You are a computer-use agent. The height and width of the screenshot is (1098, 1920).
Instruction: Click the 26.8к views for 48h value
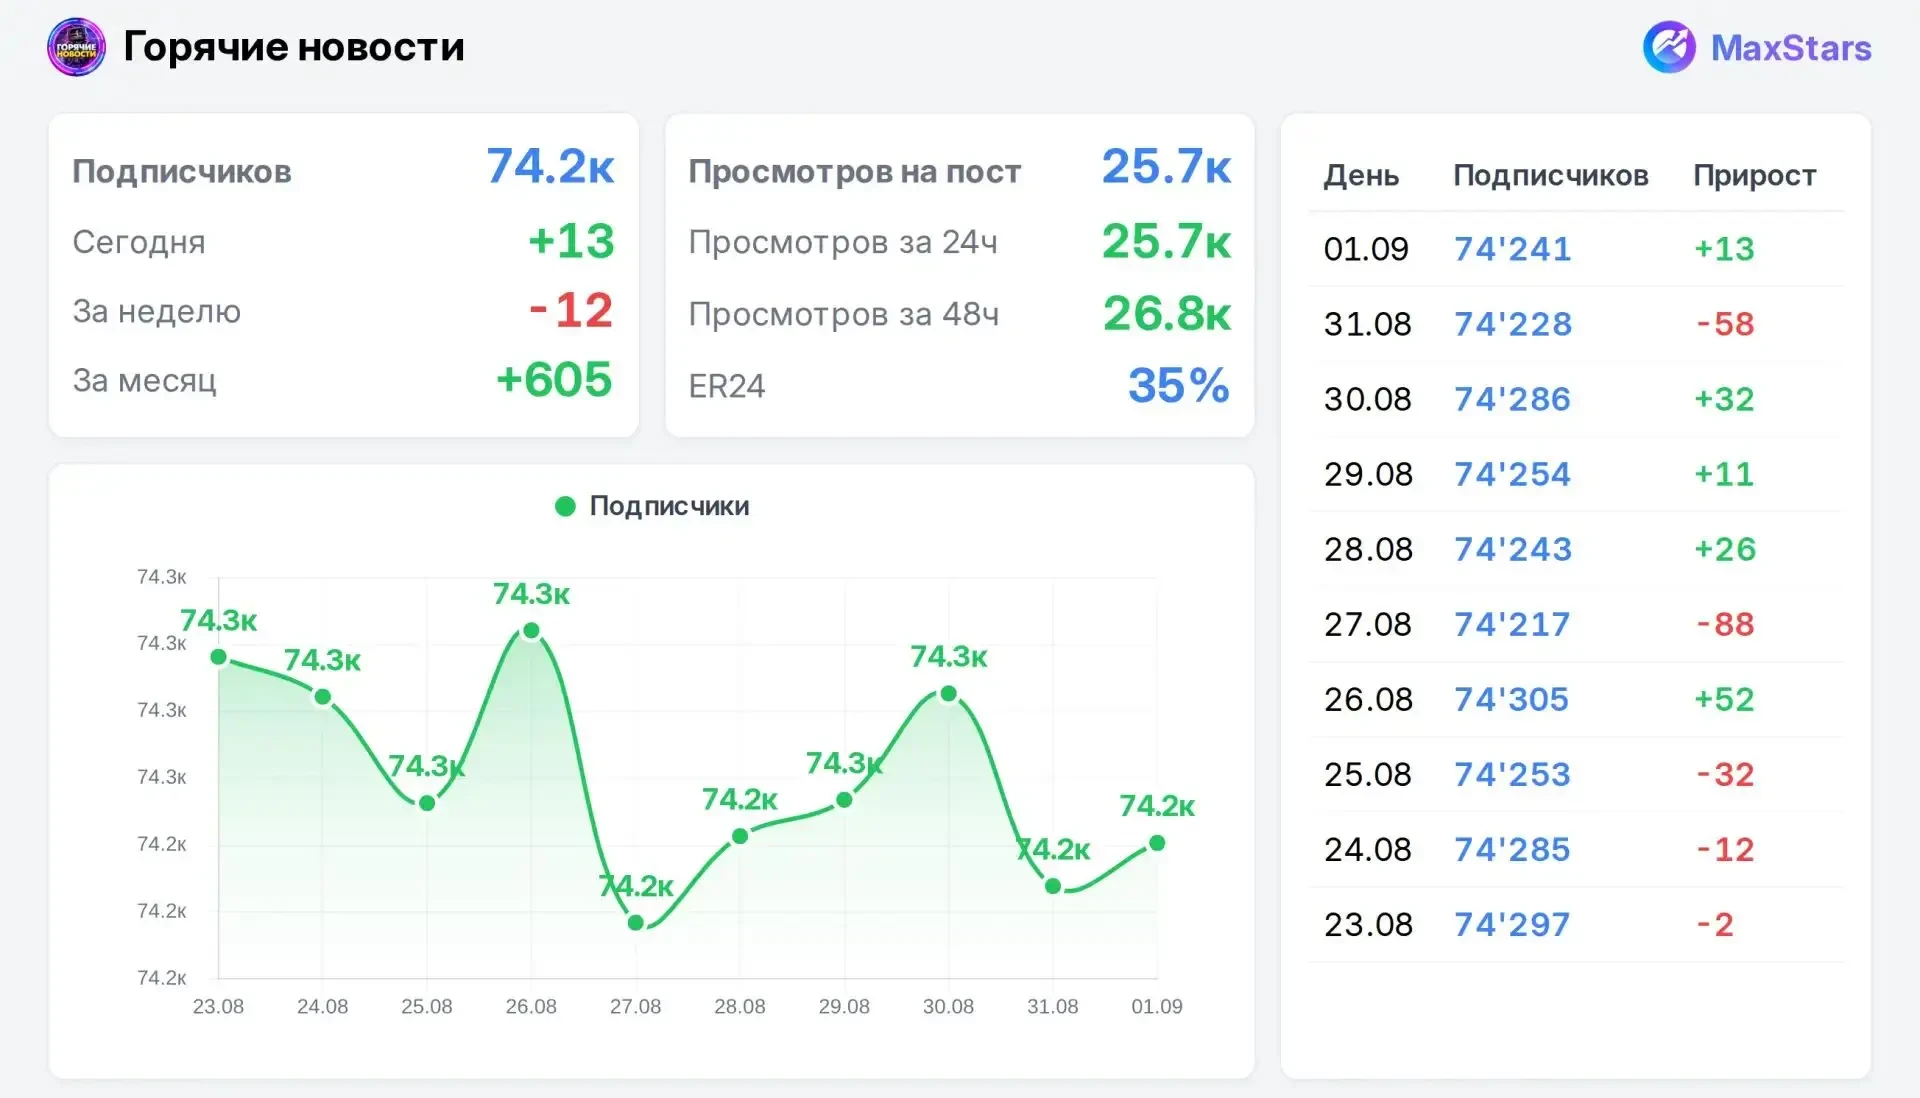pyautogui.click(x=1167, y=314)
